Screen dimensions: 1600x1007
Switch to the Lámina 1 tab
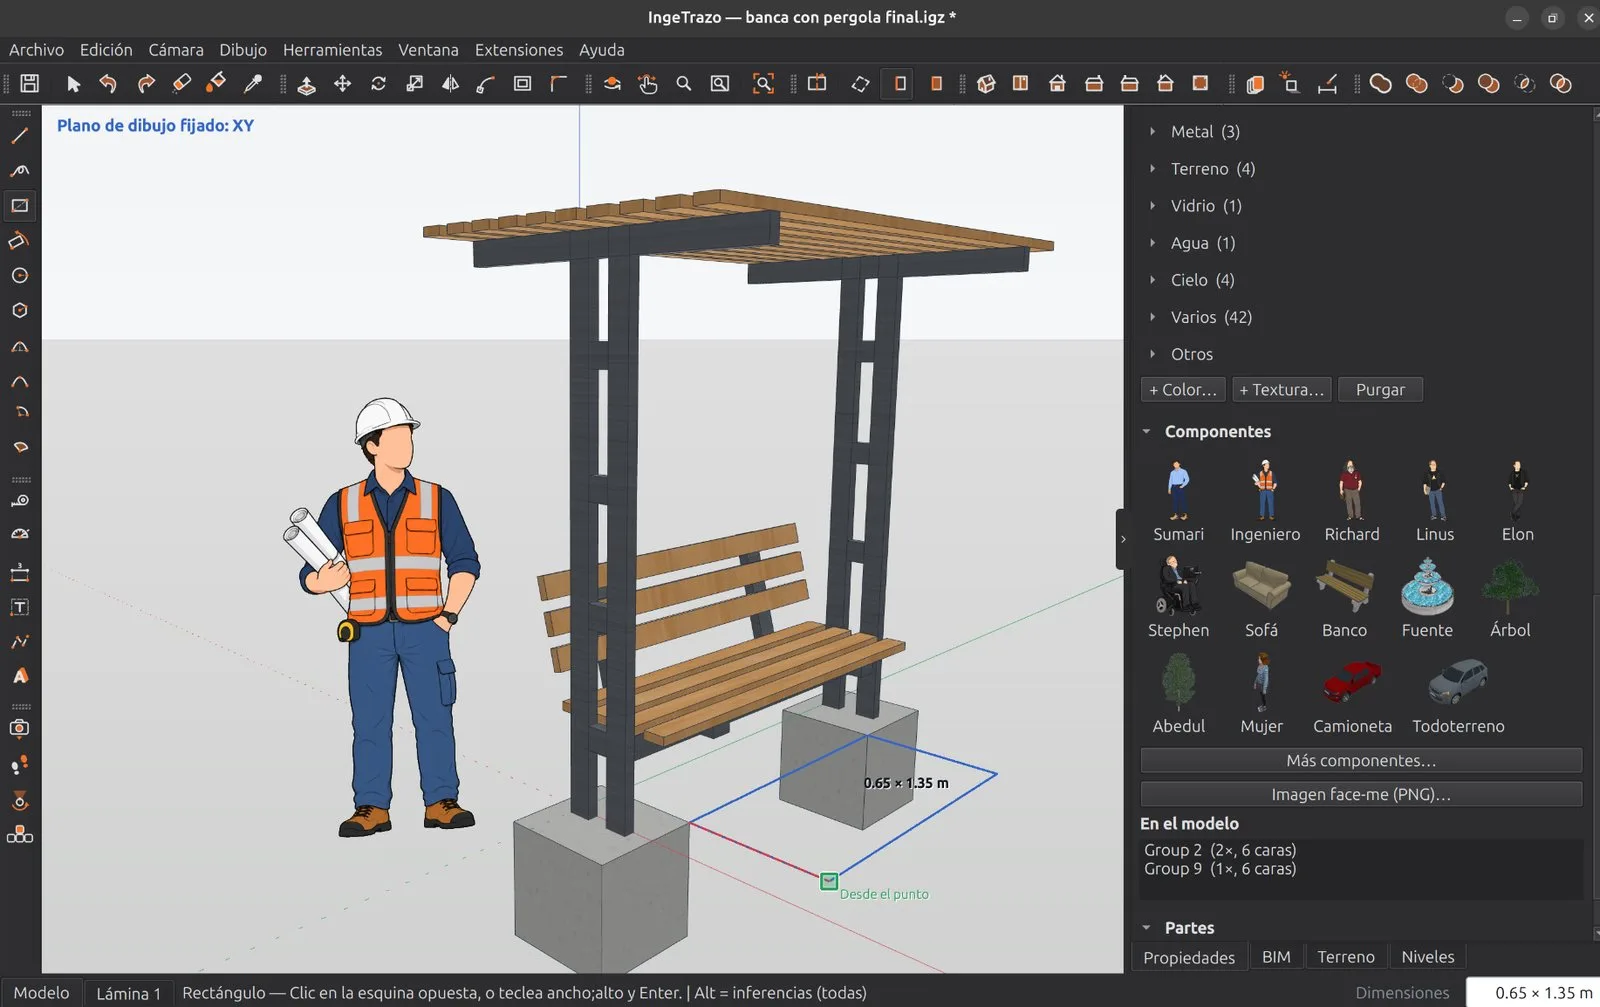pyautogui.click(x=128, y=993)
